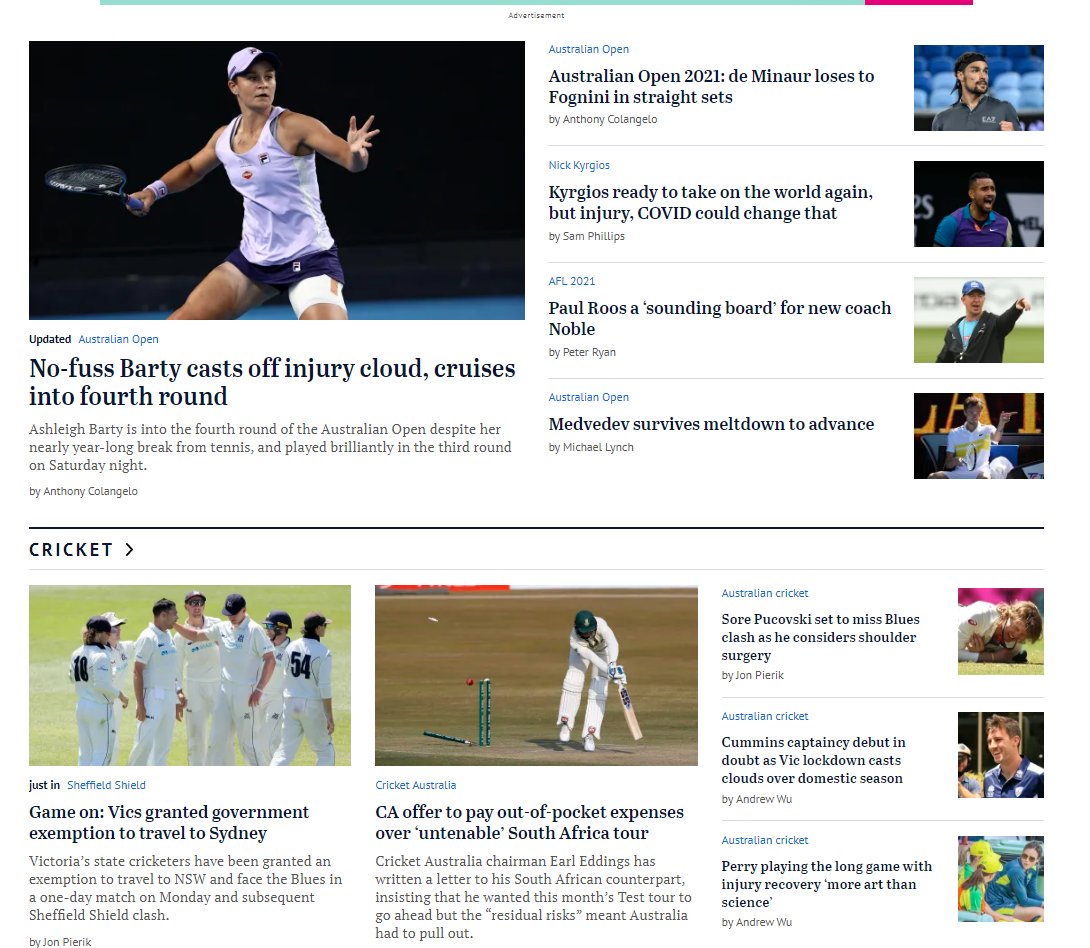Open 'Paul Roos a sounding board' headline
1090x948 pixels.
pyautogui.click(x=719, y=318)
